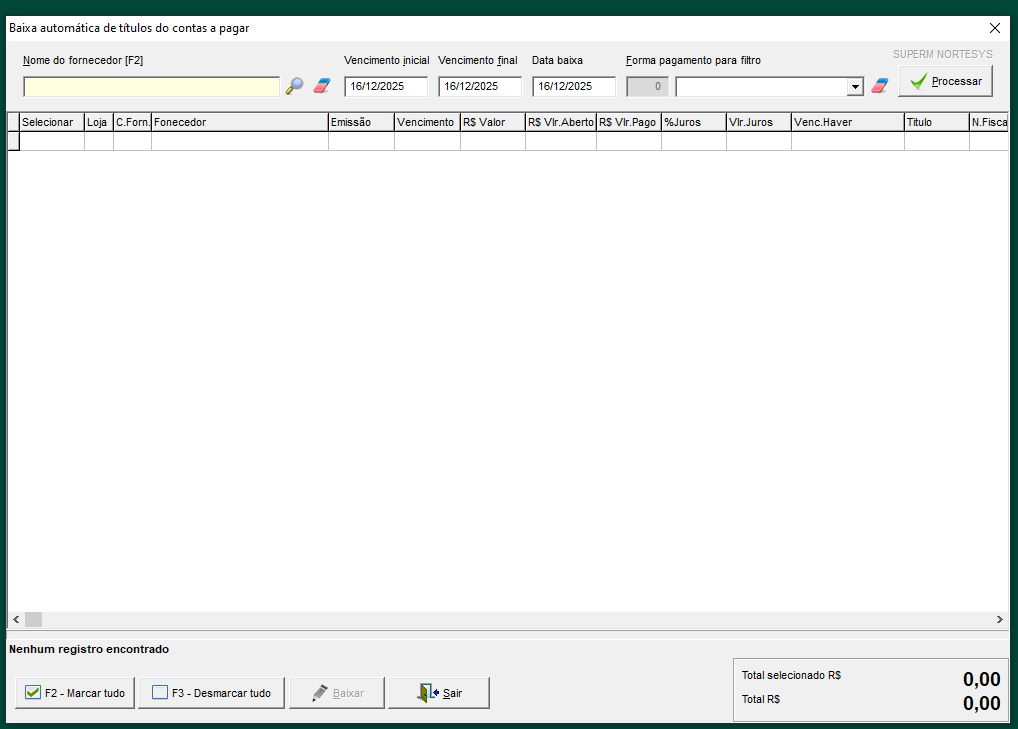Edit the Vencimento inicial date field
Viewport: 1018px width, 729px height.
pyautogui.click(x=386, y=87)
